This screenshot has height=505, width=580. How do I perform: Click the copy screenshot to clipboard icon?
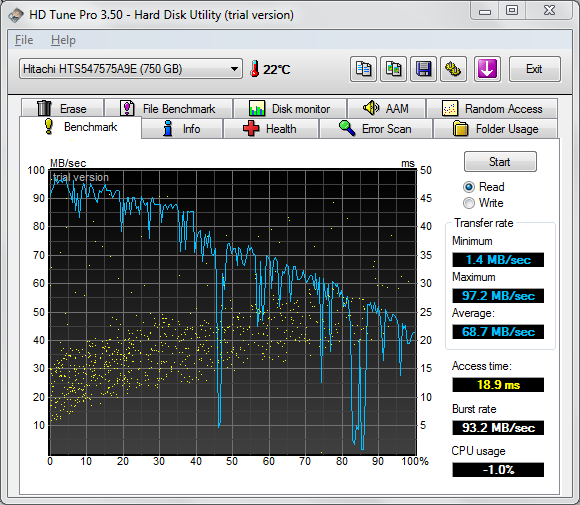[x=394, y=69]
